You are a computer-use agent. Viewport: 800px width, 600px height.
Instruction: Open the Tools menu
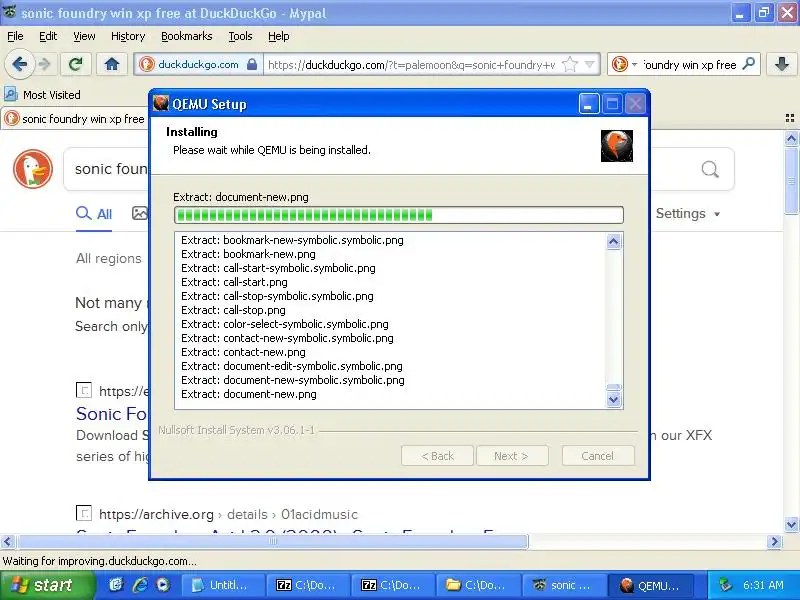click(x=240, y=36)
